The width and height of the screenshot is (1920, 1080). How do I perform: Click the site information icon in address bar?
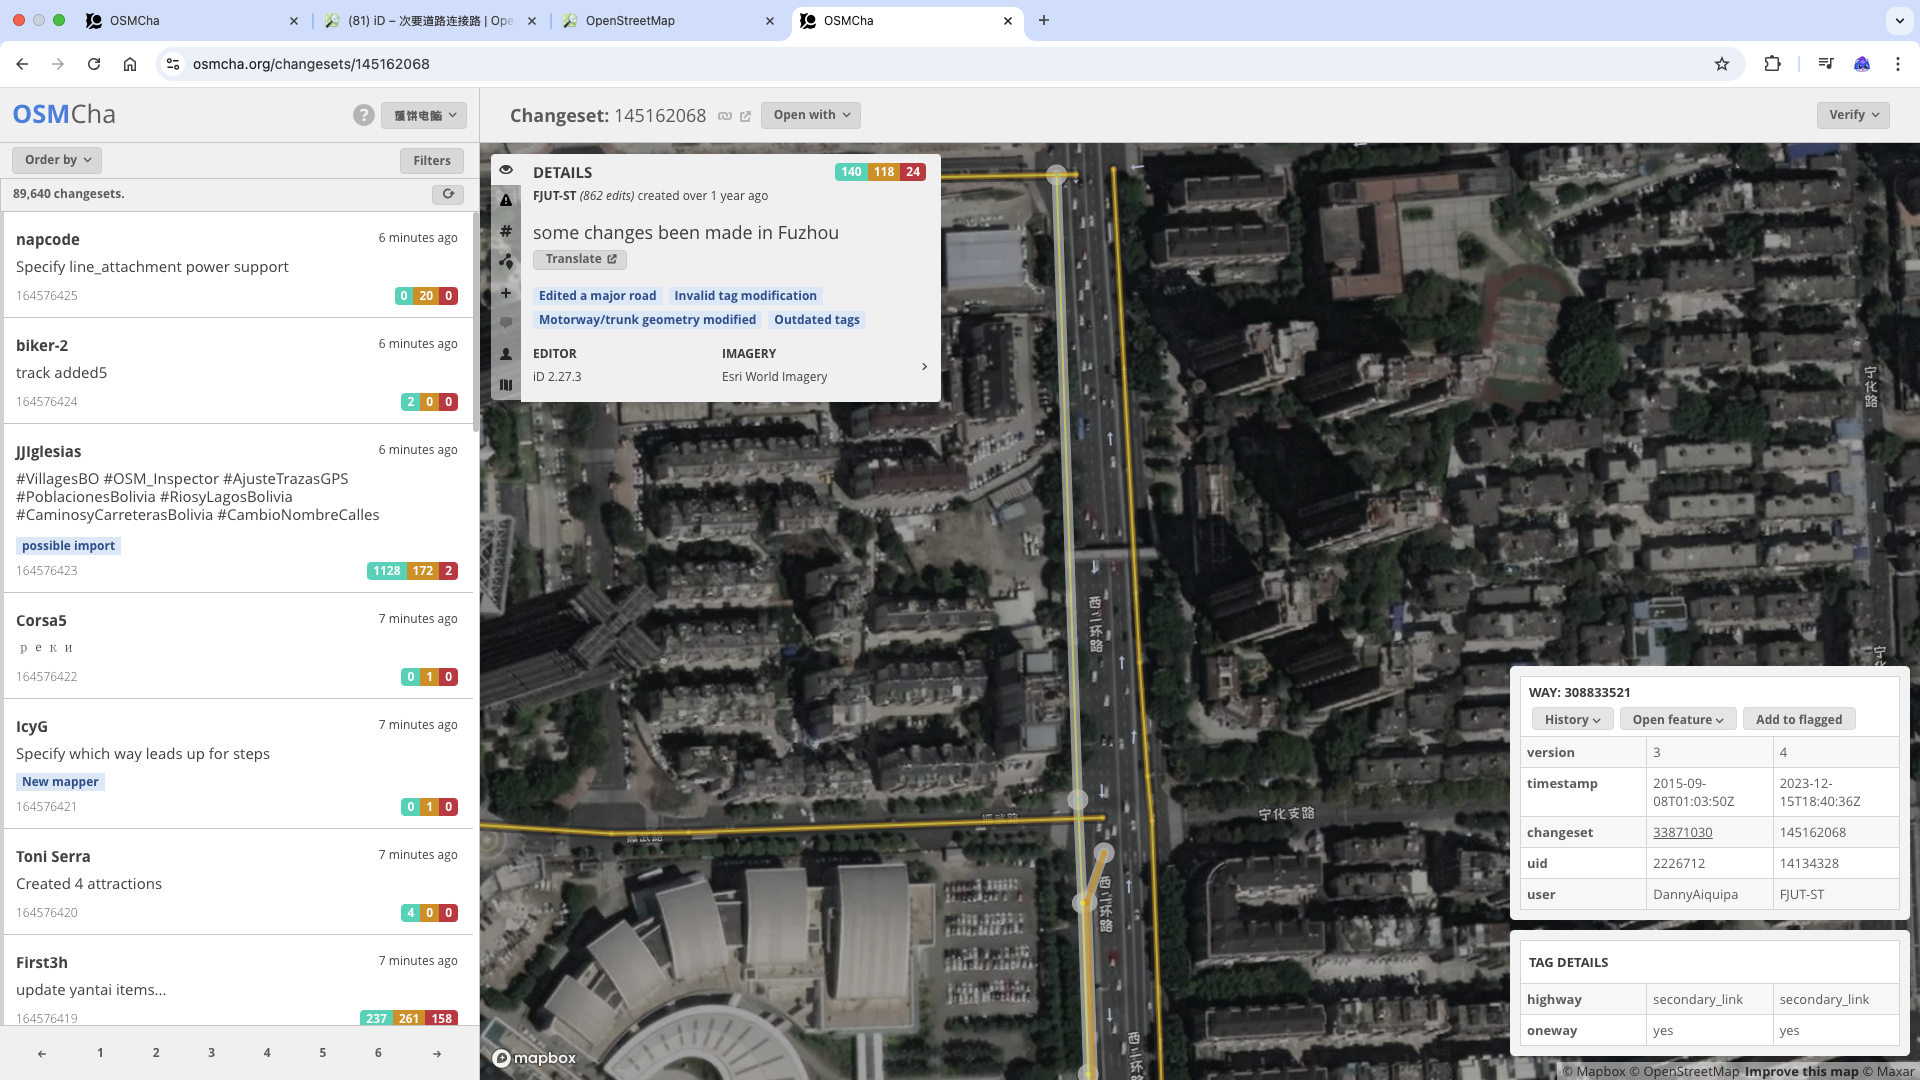173,64
